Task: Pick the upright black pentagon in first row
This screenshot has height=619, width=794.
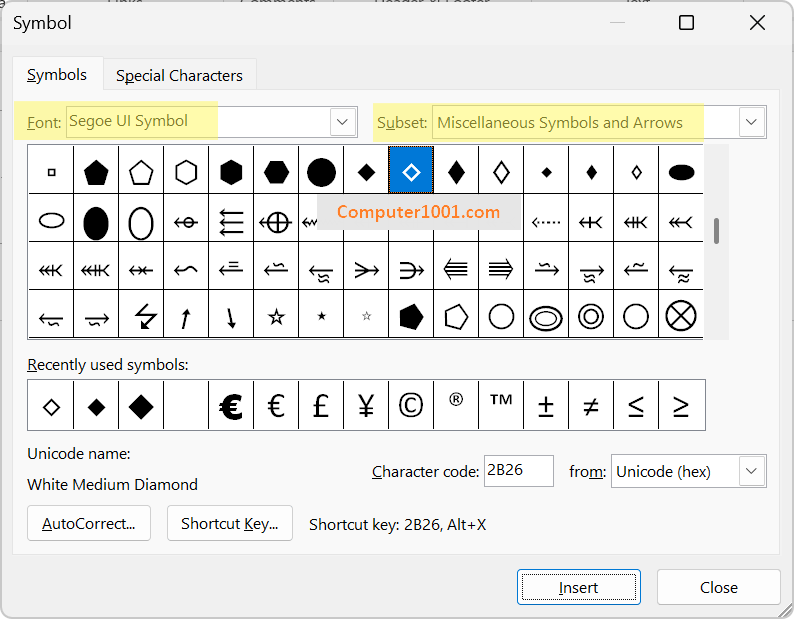Action: 96,172
